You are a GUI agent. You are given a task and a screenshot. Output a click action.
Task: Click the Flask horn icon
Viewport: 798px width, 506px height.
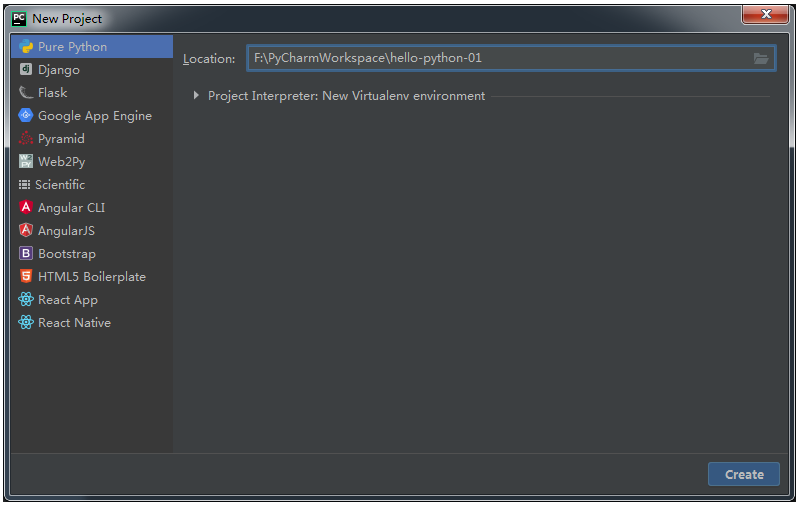[x=26, y=93]
